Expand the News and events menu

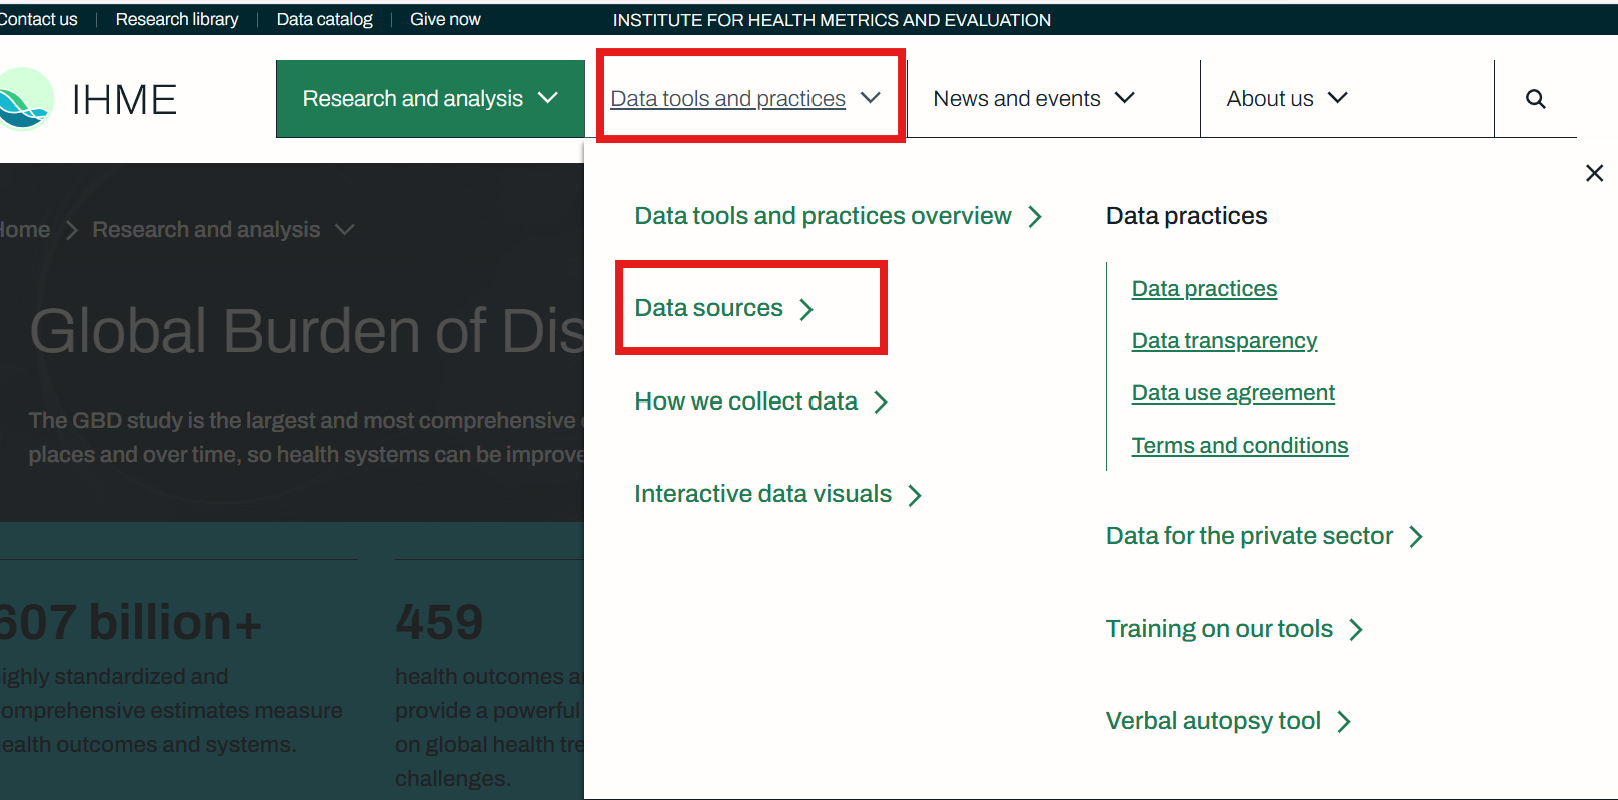point(1034,99)
